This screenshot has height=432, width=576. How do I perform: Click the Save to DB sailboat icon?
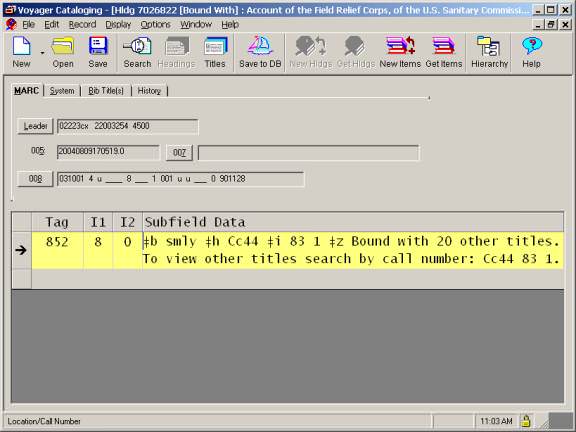click(260, 52)
